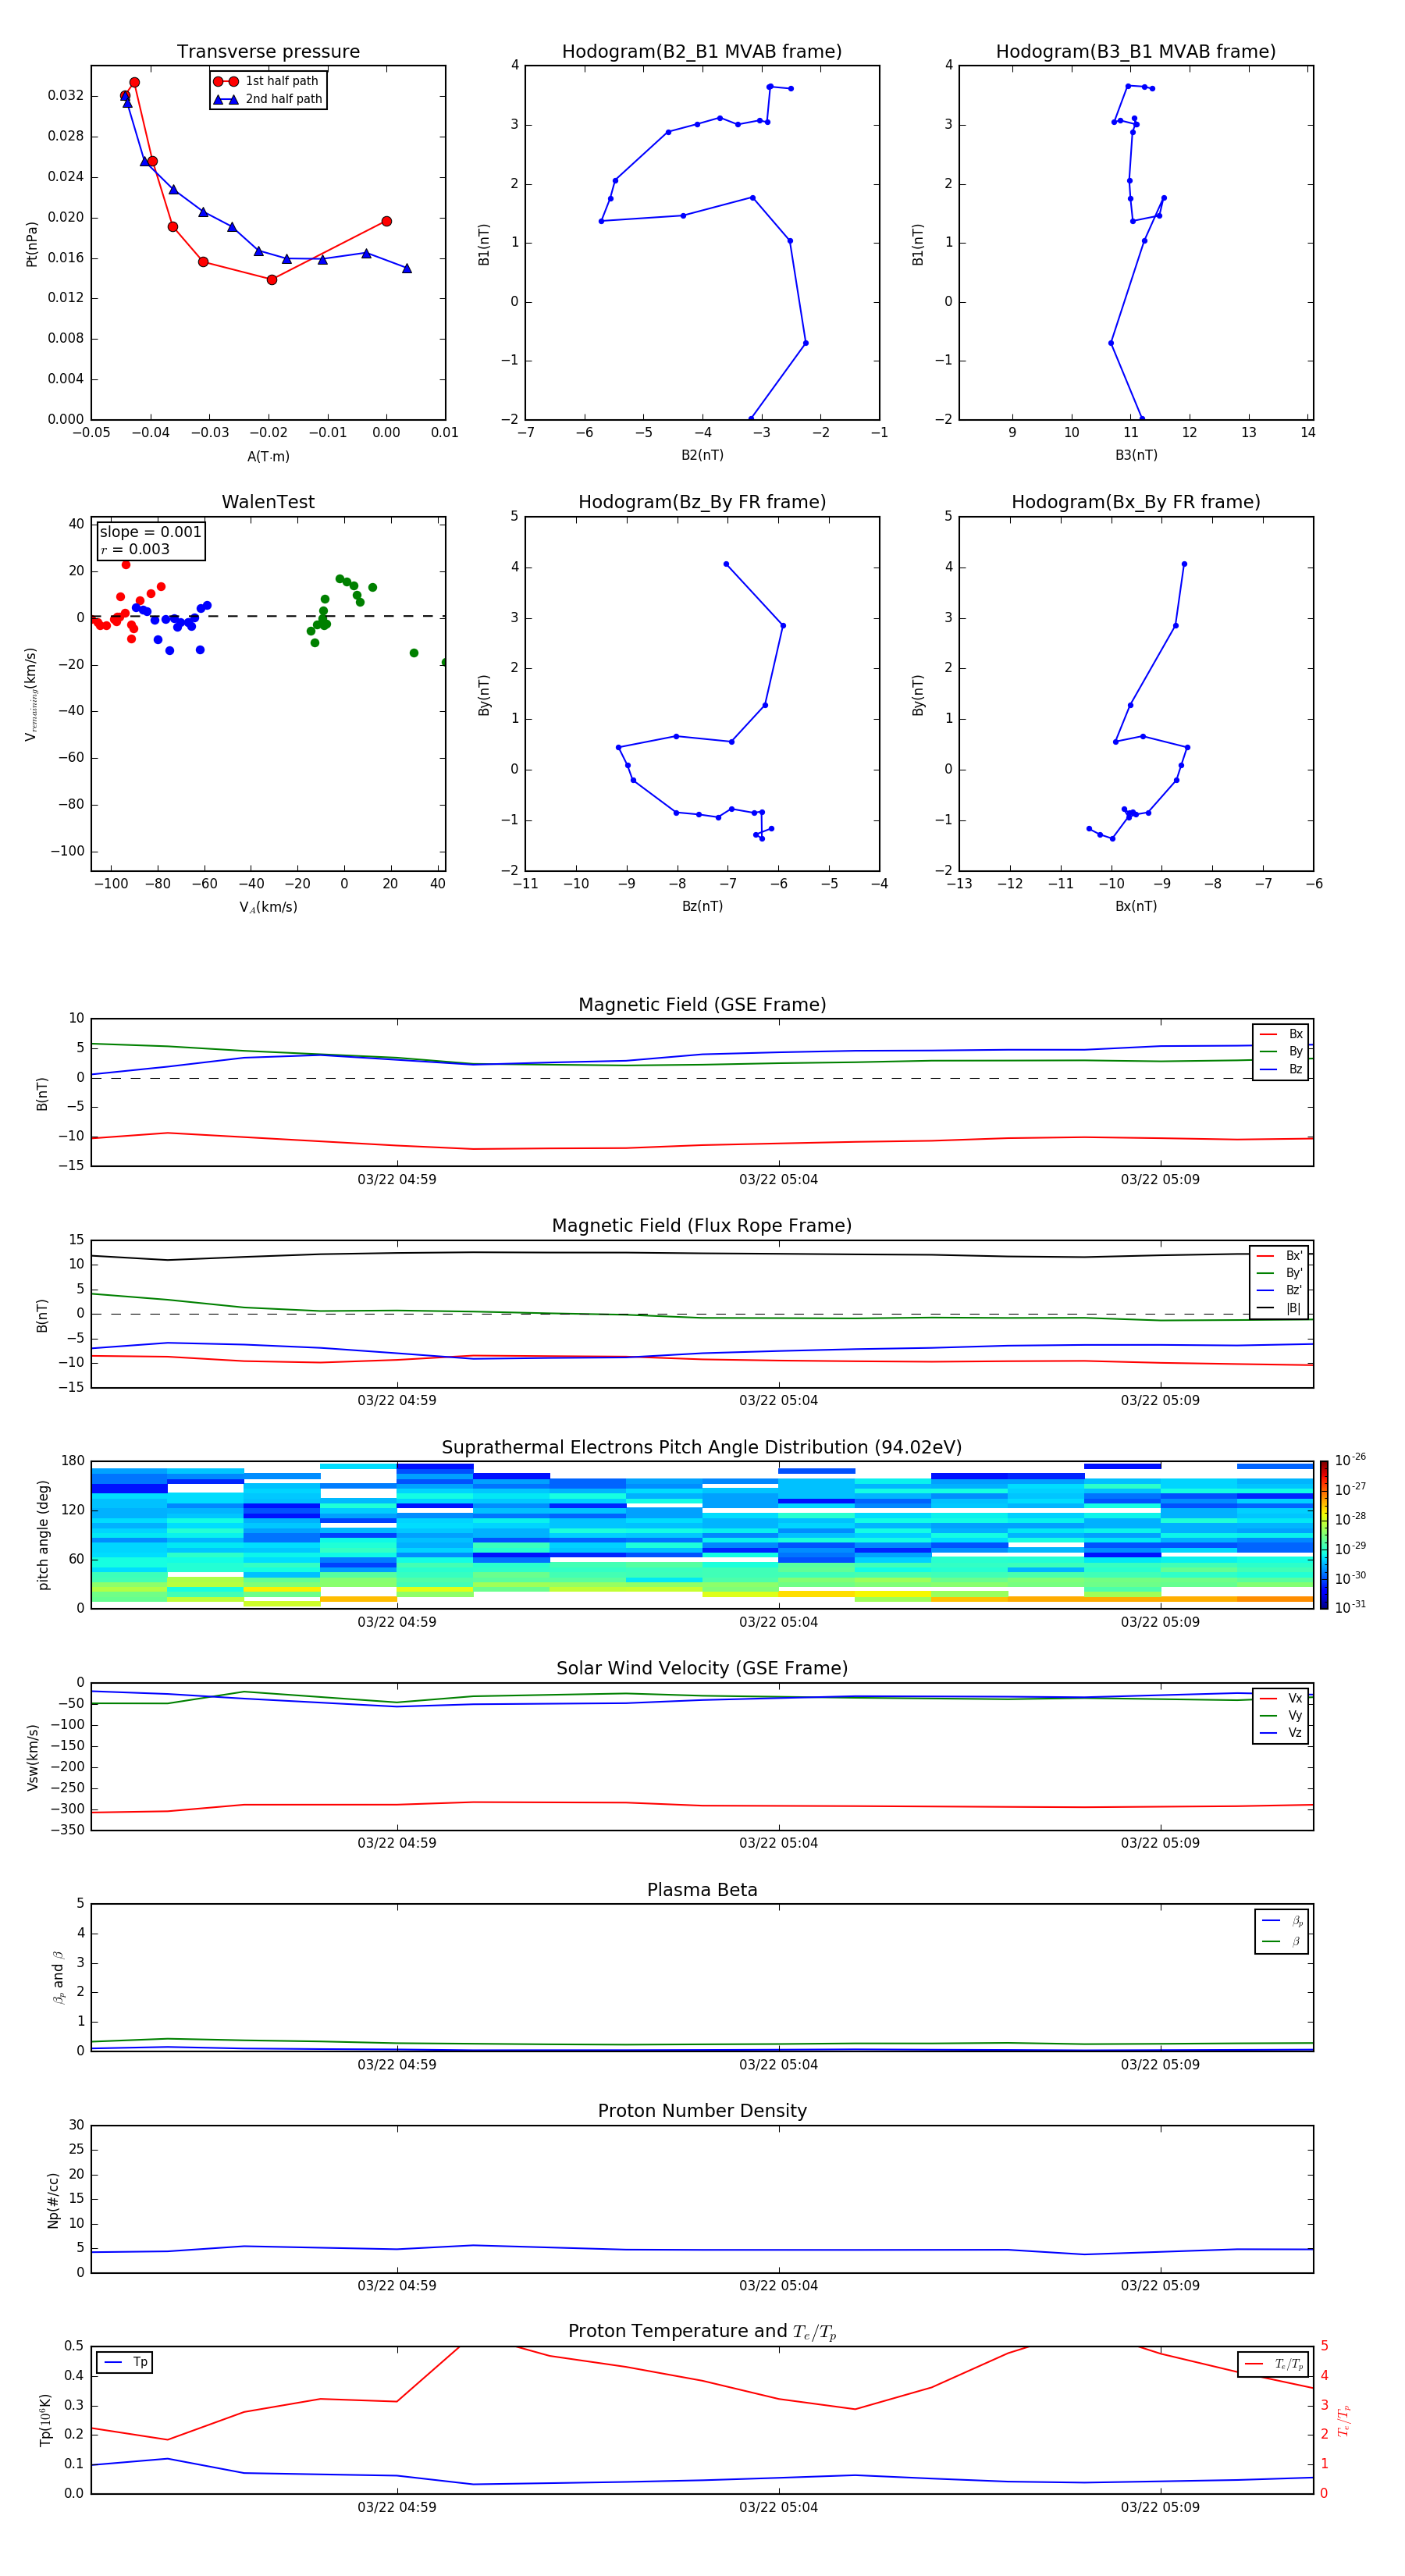The width and height of the screenshot is (1405, 2576).
Task: Click the 'Hodogram(Bx_By FR frame)' title
Action: click(1136, 502)
